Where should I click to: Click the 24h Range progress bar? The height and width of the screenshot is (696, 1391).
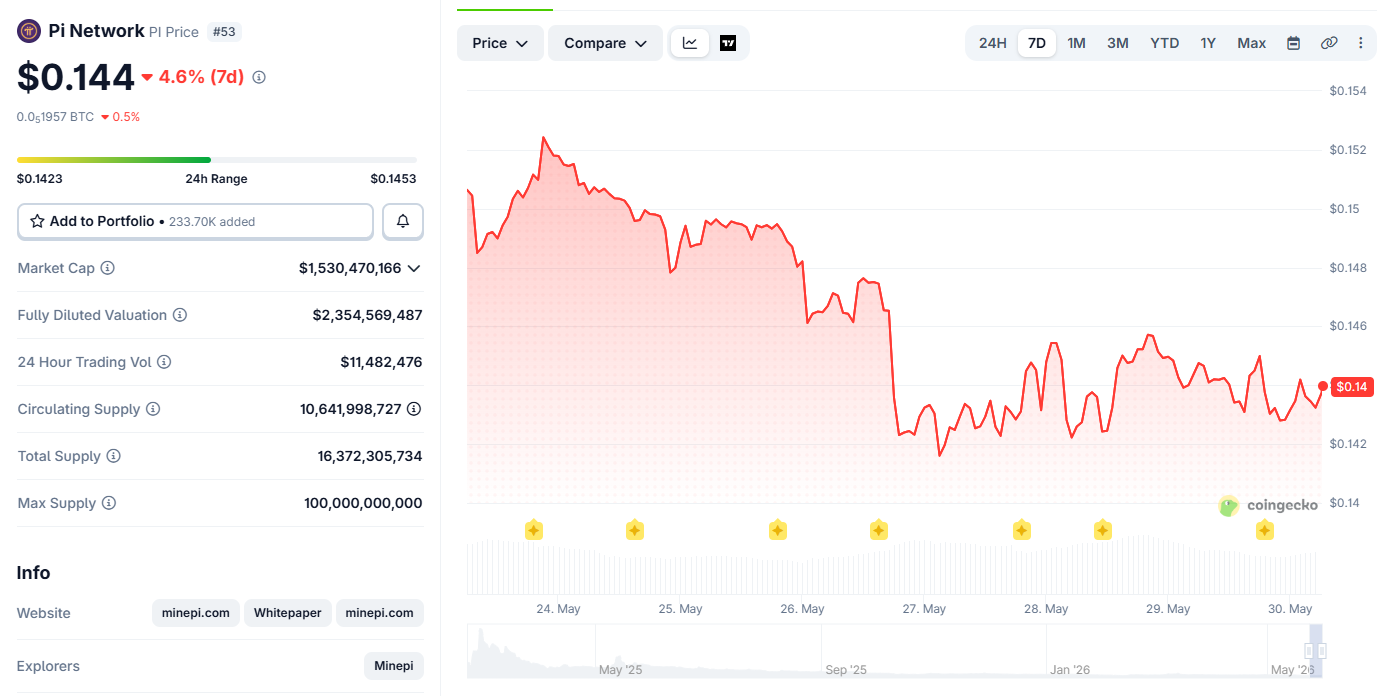(x=217, y=160)
